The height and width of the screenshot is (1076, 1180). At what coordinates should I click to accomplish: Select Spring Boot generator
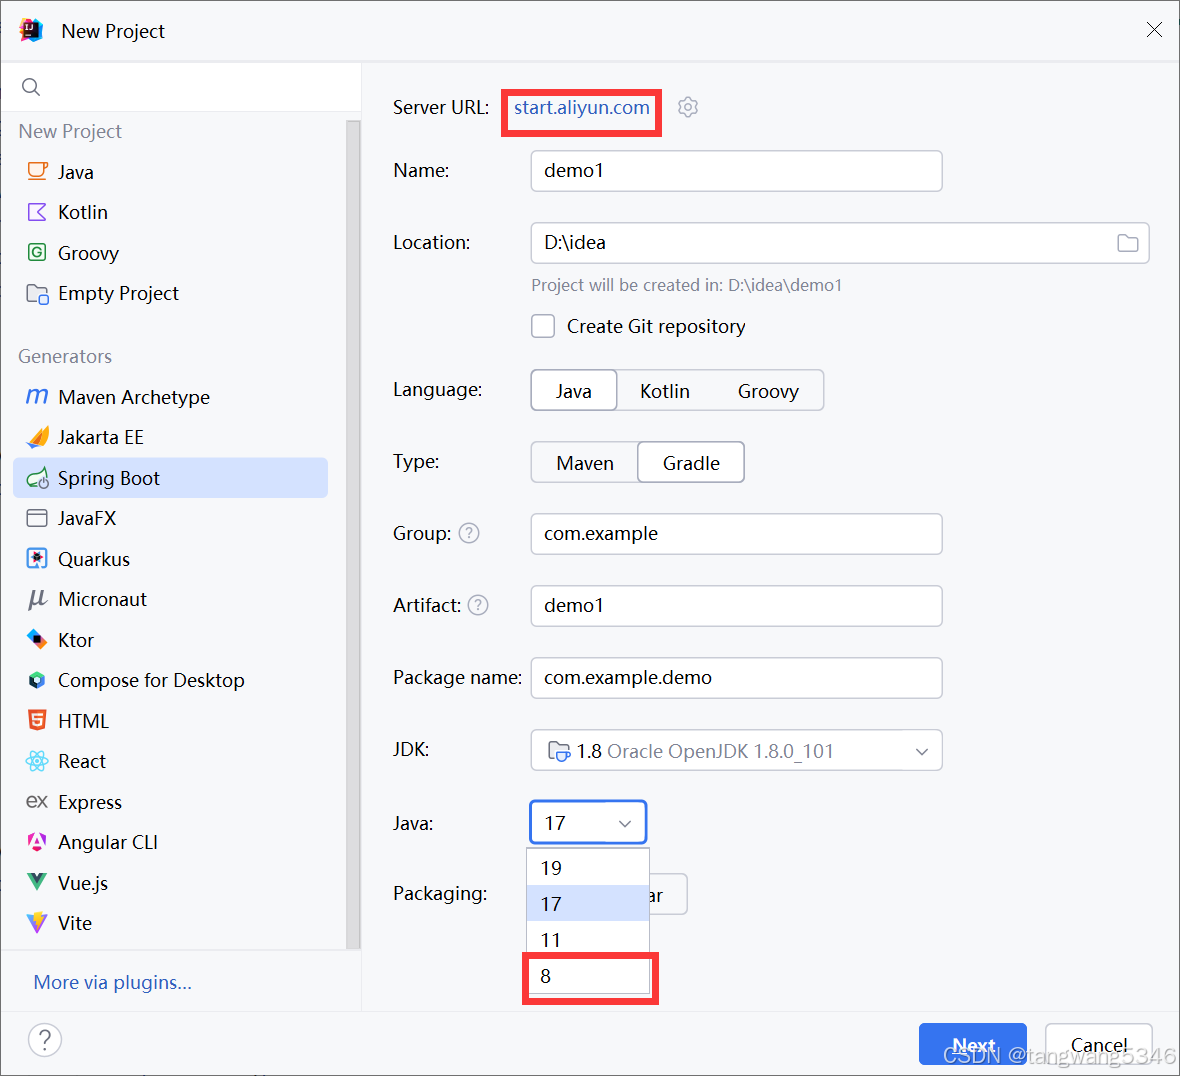pos(171,478)
